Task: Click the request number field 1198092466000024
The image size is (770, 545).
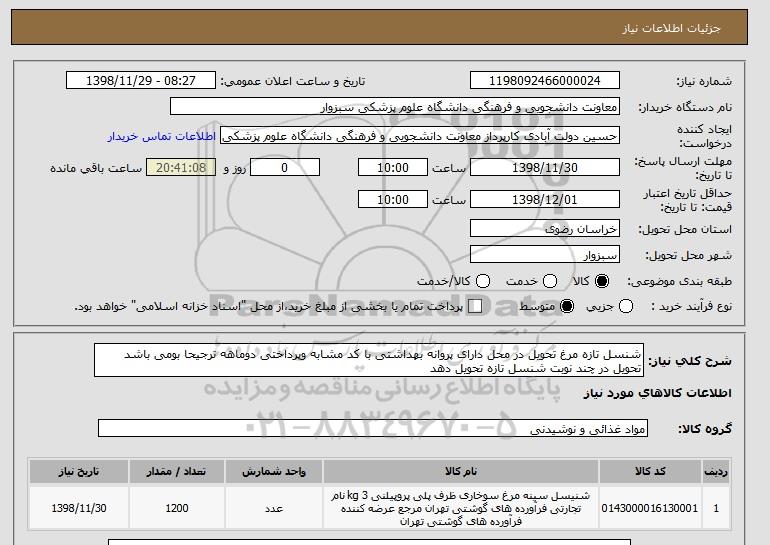Action: point(545,81)
